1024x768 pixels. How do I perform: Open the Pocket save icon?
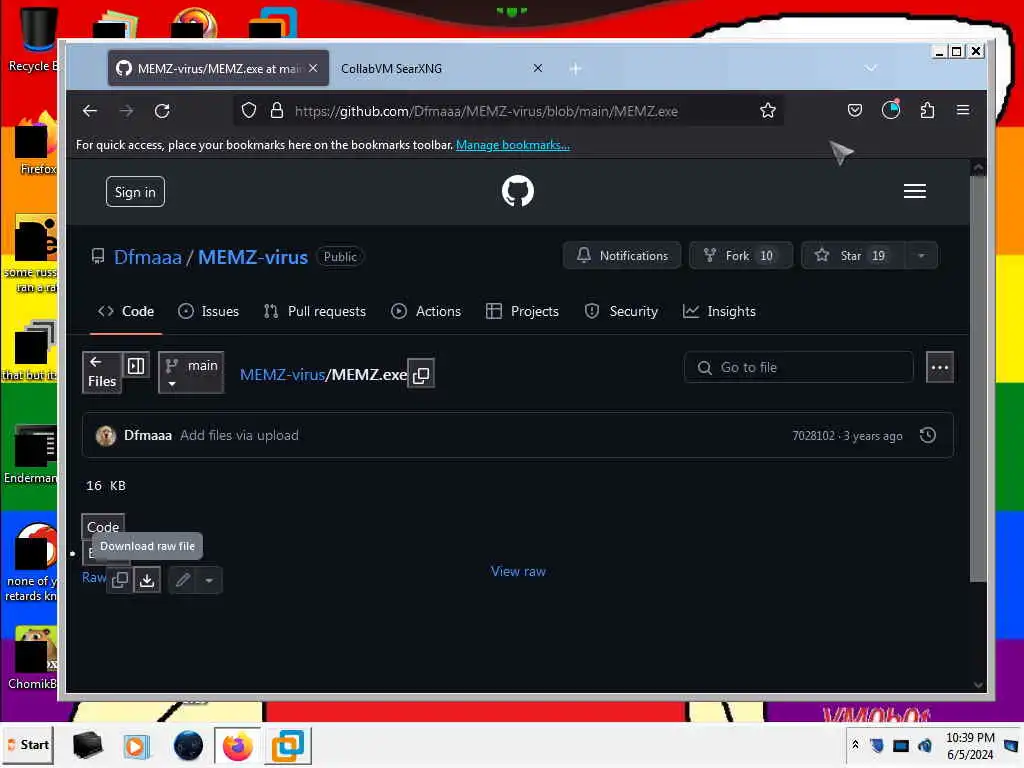[854, 110]
